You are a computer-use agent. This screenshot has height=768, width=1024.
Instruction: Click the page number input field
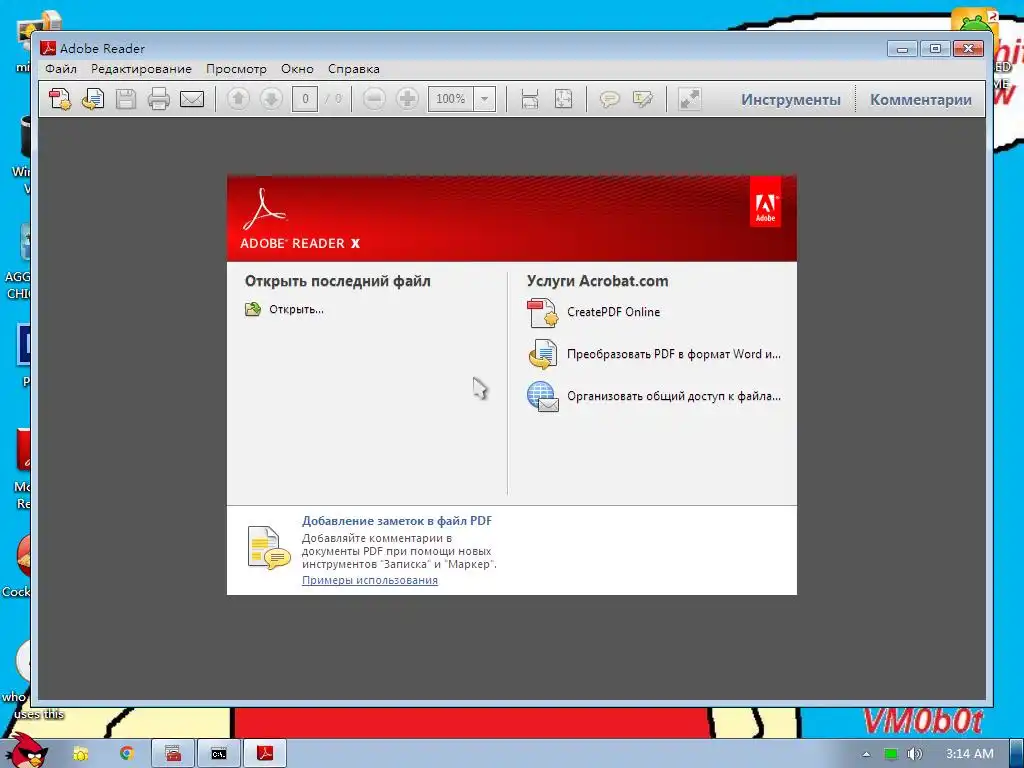305,99
